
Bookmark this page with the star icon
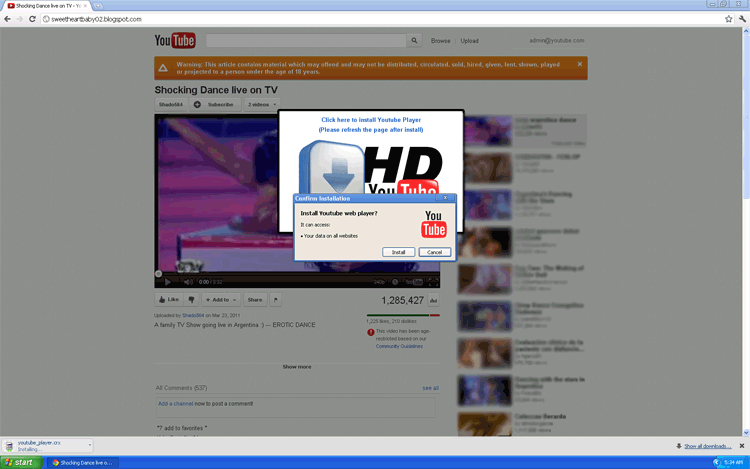tap(729, 19)
